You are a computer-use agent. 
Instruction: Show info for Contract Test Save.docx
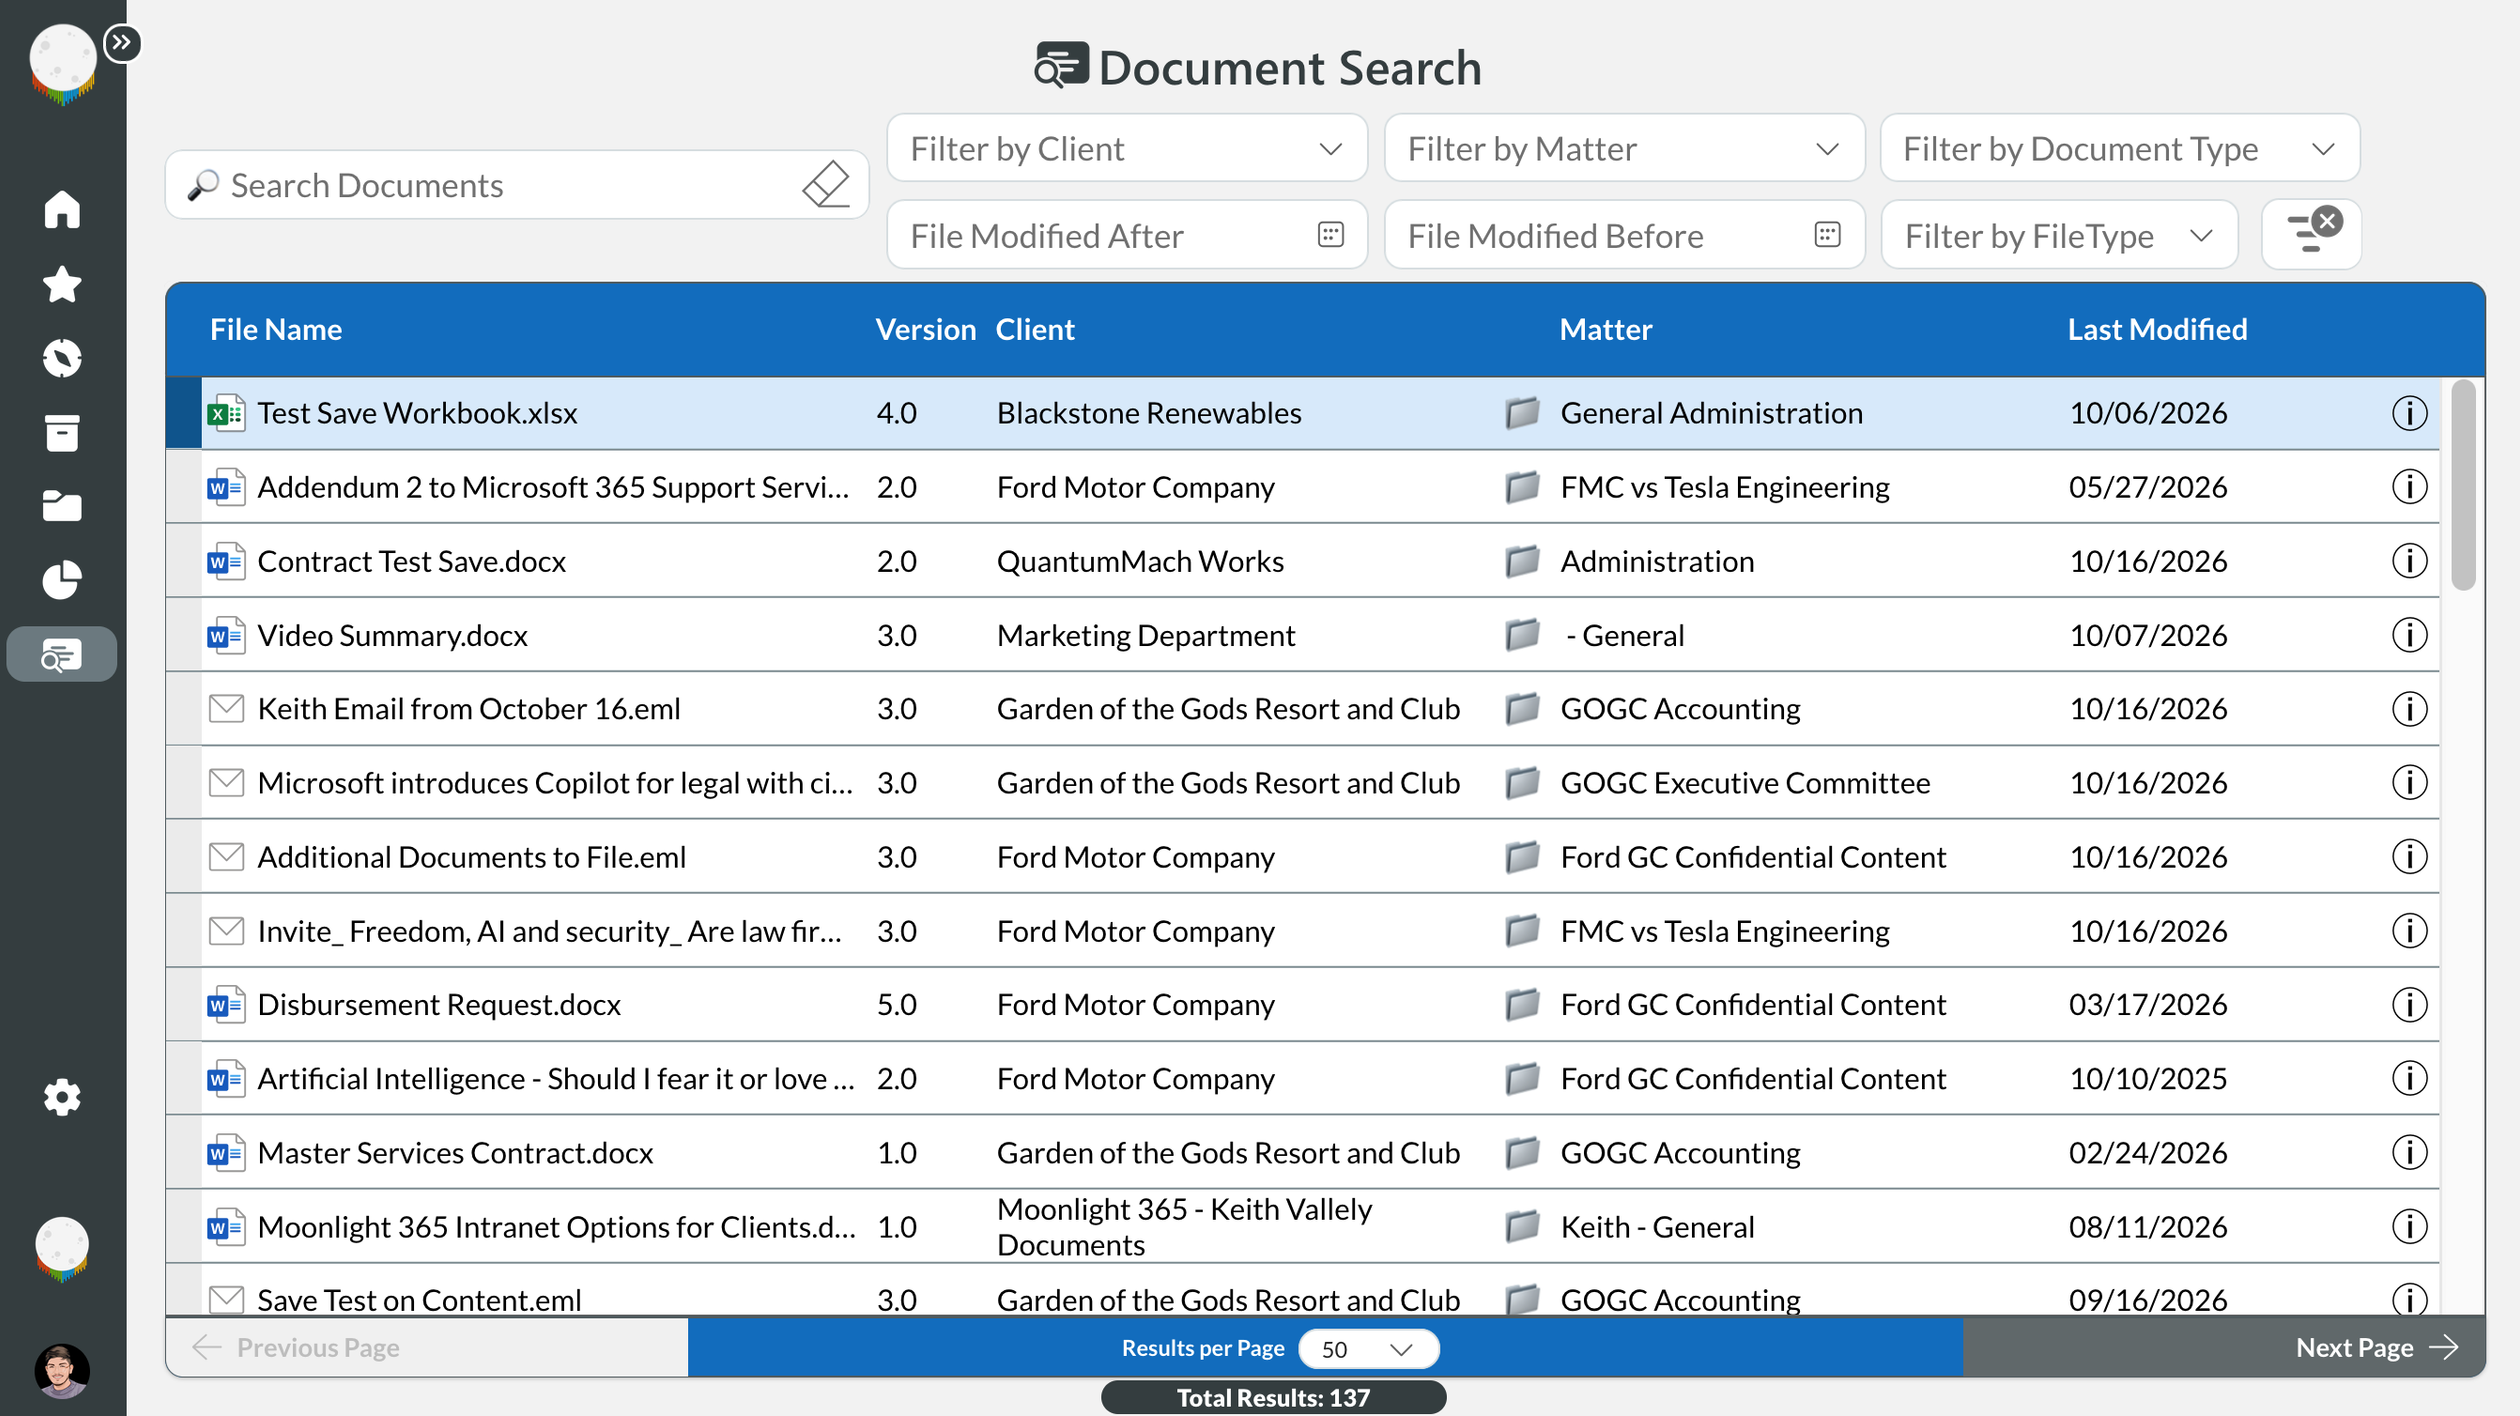[x=2409, y=561]
